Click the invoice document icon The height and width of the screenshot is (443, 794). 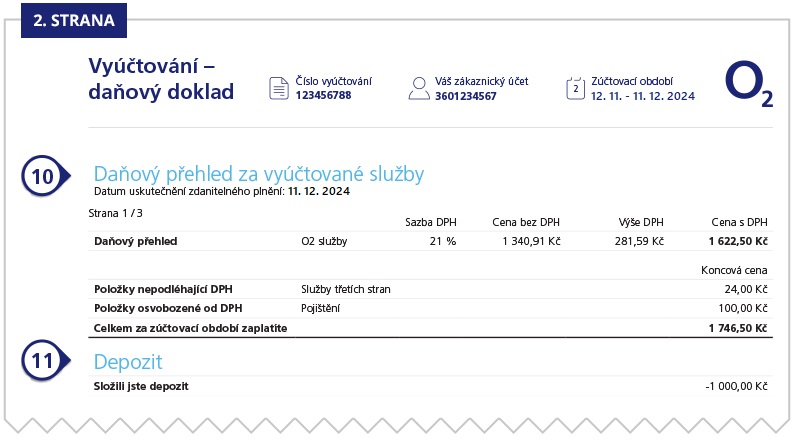(279, 88)
